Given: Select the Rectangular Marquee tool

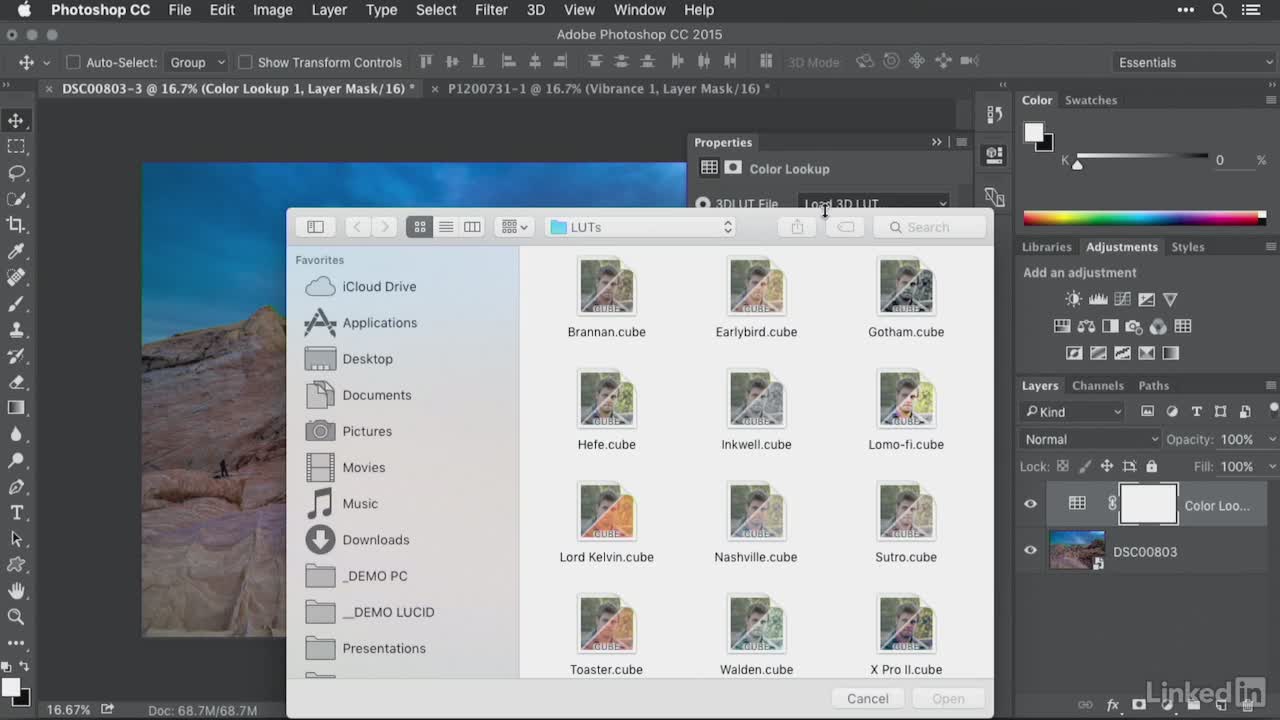Looking at the screenshot, I should point(16,147).
